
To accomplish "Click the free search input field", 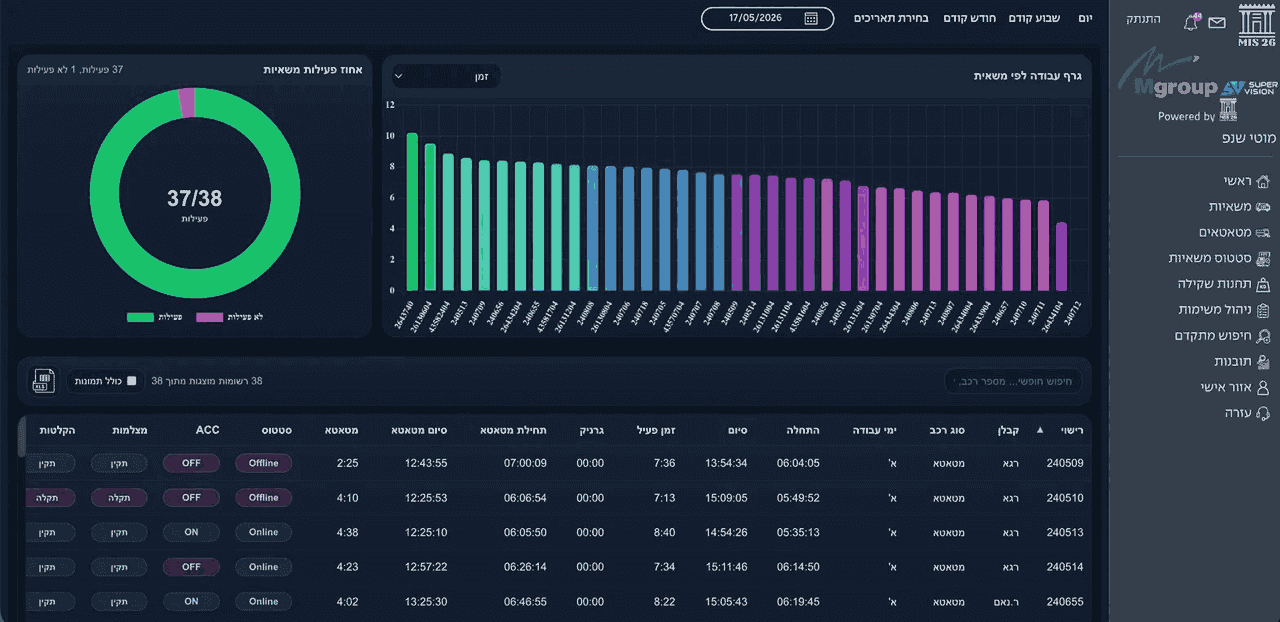I will coord(1013,381).
